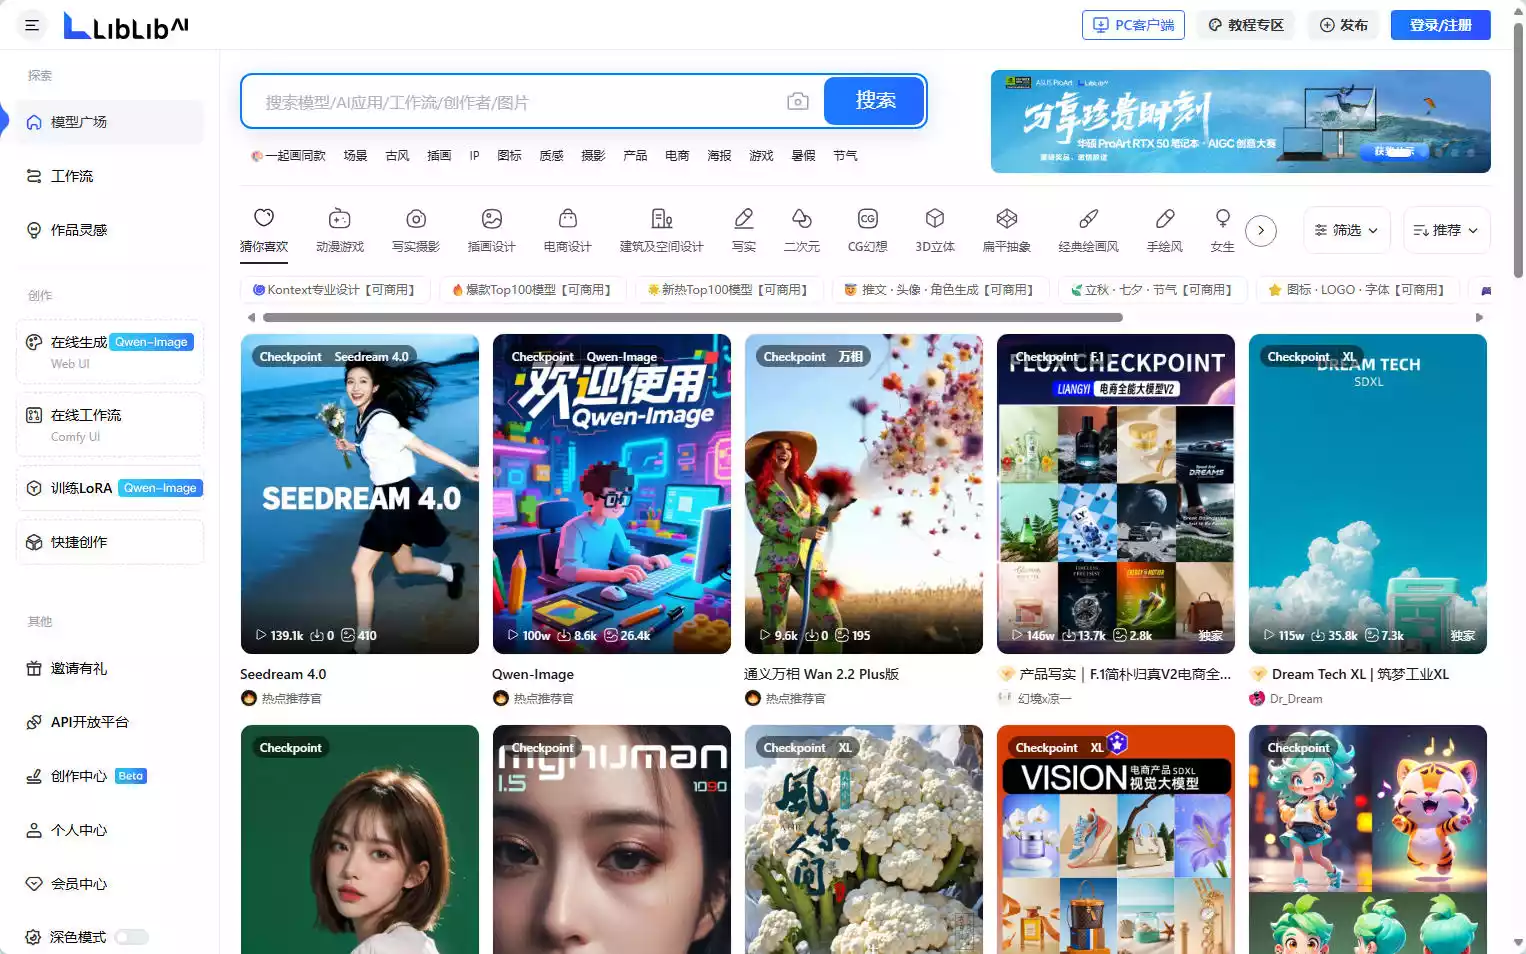Open the 推荐 sorting dropdown
This screenshot has height=954, width=1526.
pyautogui.click(x=1446, y=229)
